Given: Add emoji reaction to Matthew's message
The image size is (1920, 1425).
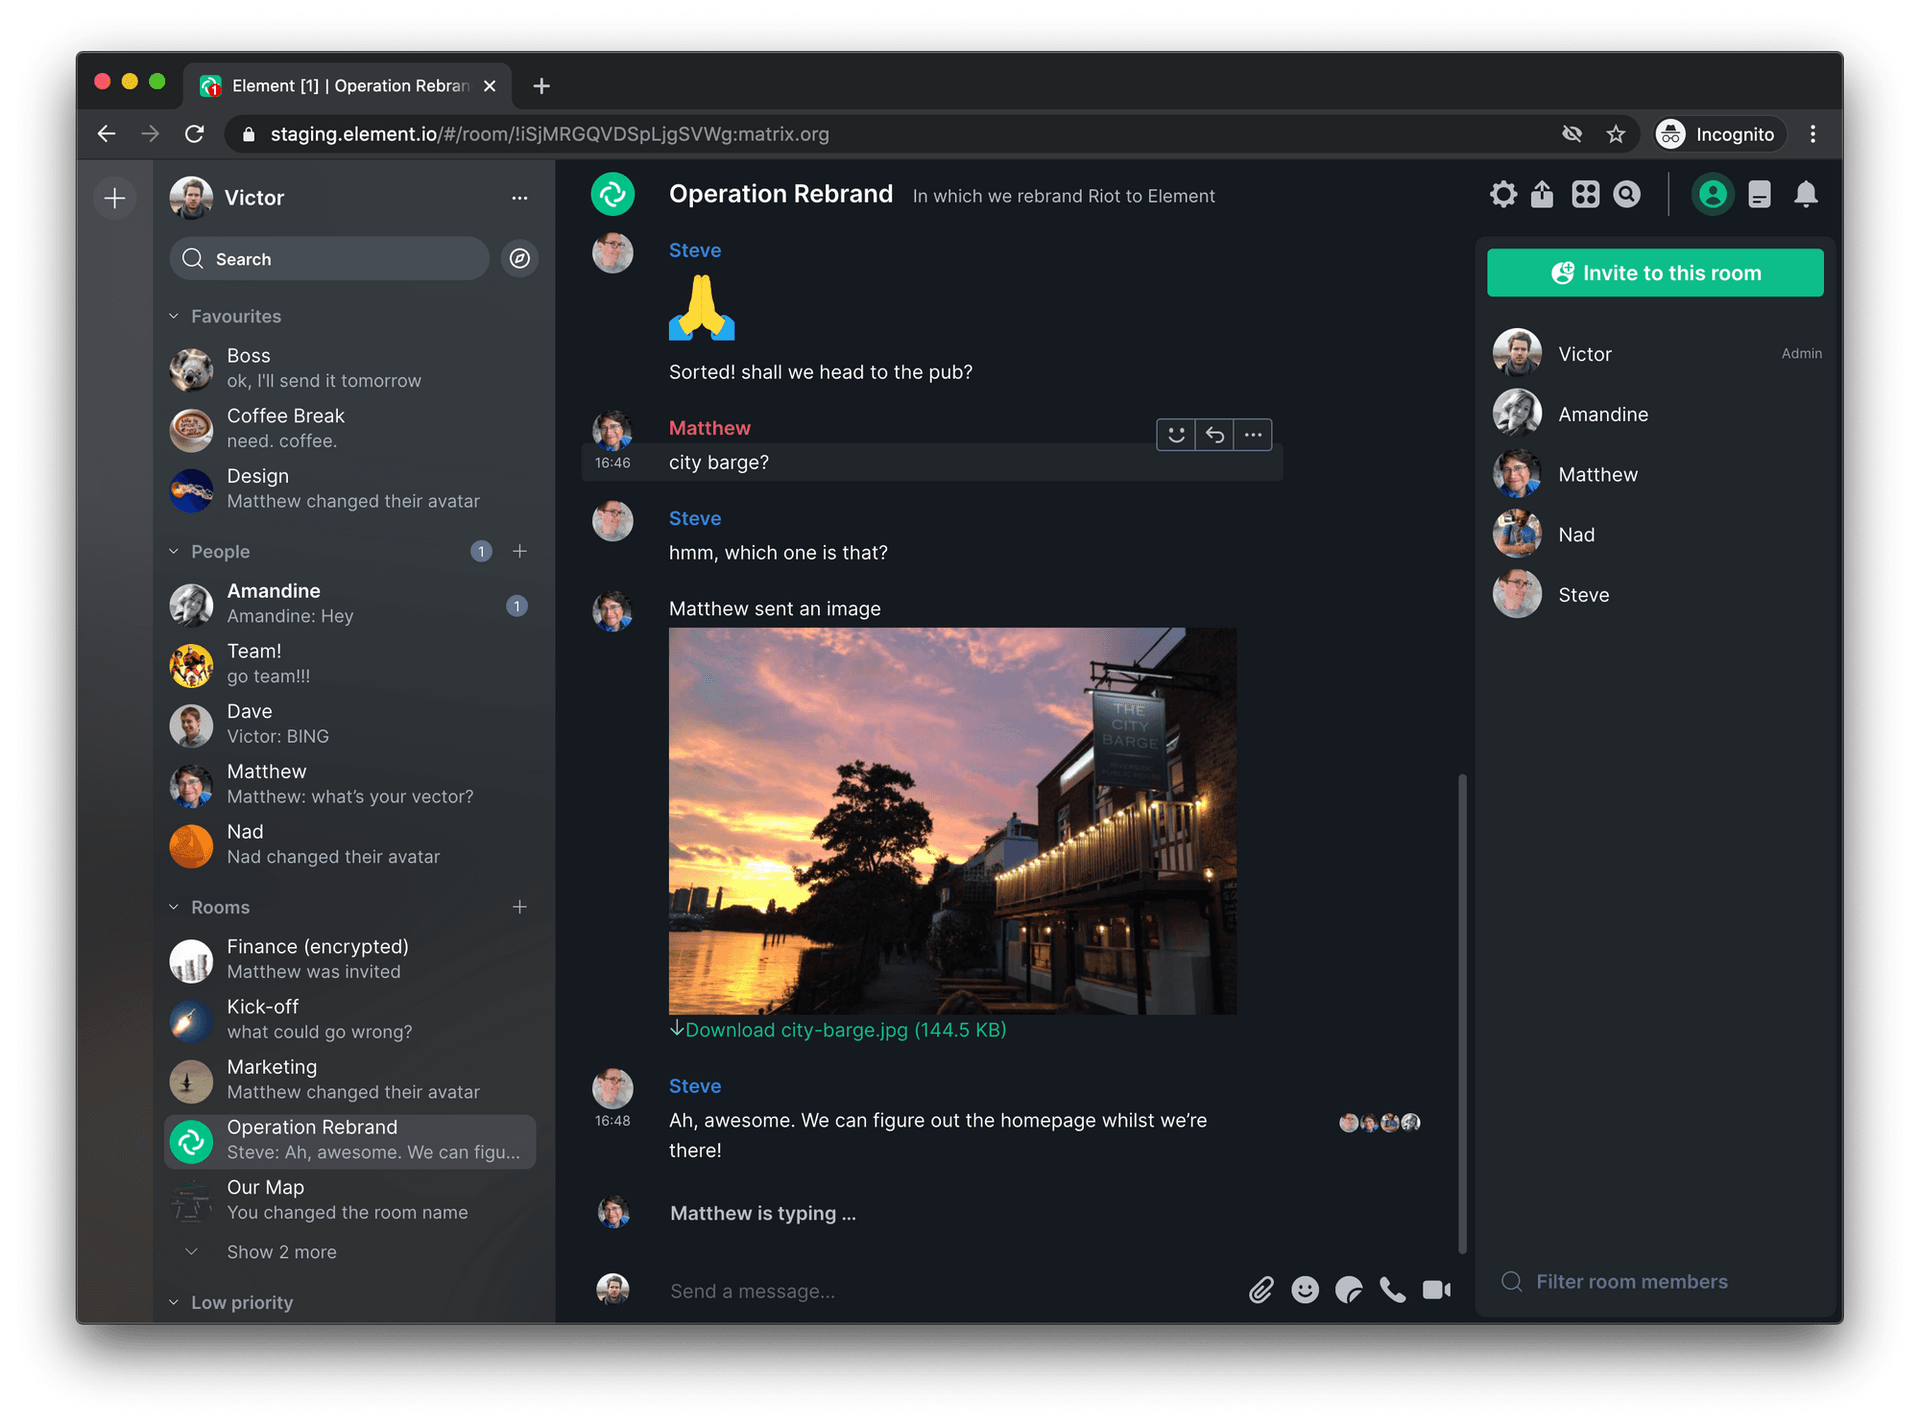Looking at the screenshot, I should coord(1176,434).
